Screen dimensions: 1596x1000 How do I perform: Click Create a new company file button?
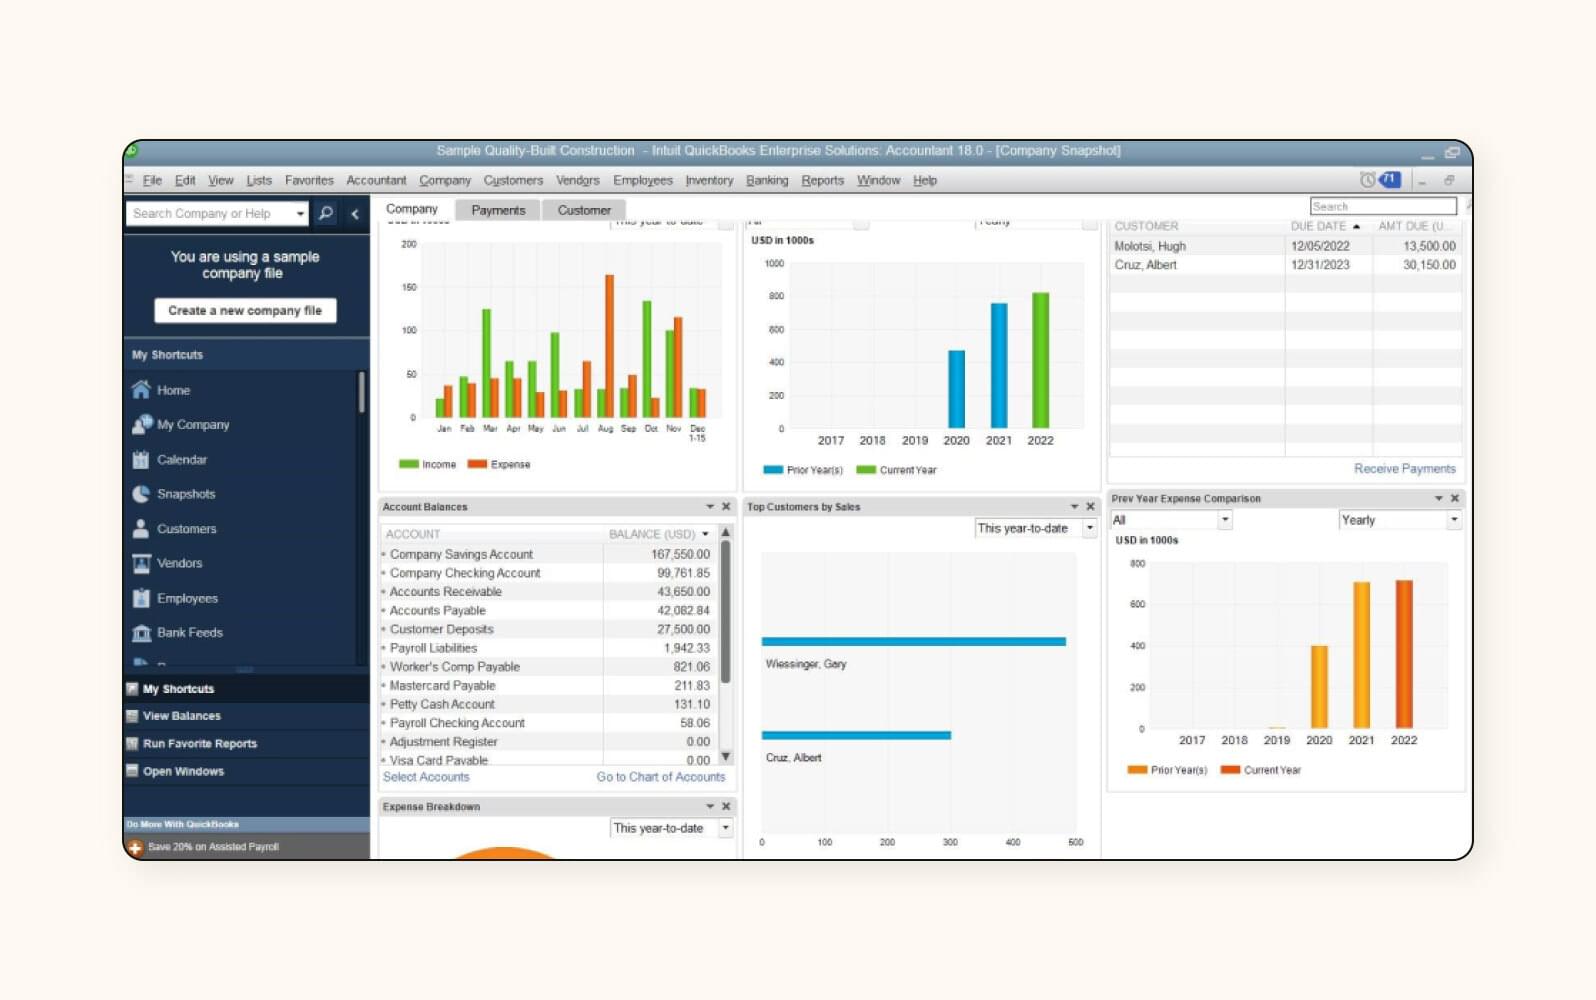[x=245, y=311]
